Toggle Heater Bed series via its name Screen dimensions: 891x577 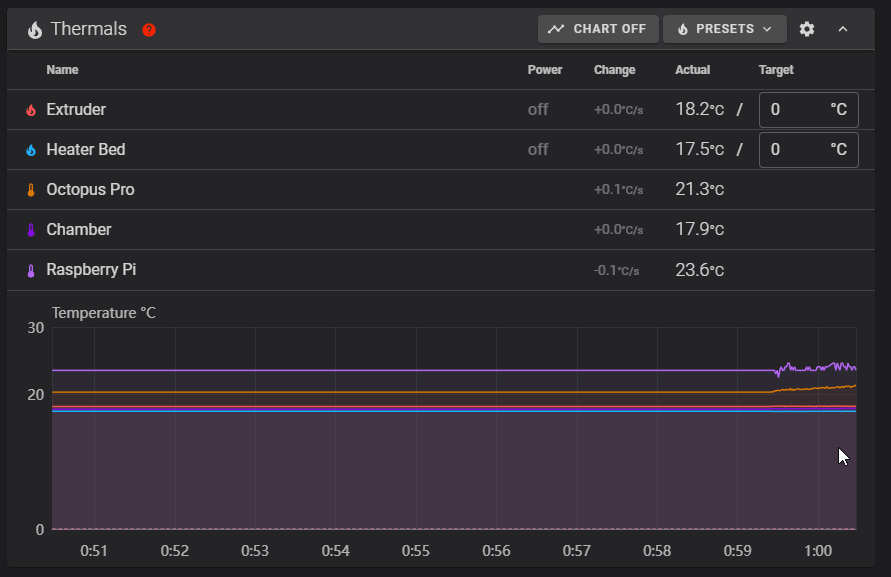pos(86,150)
